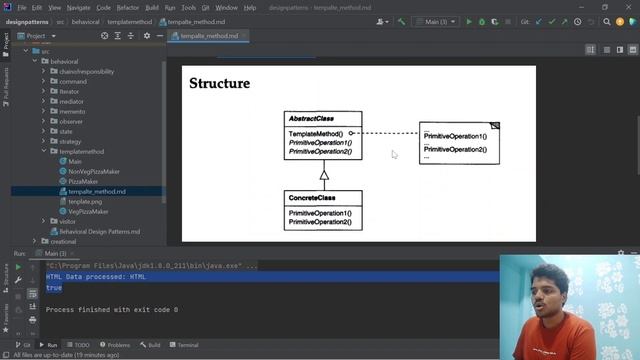Open the File menu
640x360 pixels.
(x=22, y=8)
